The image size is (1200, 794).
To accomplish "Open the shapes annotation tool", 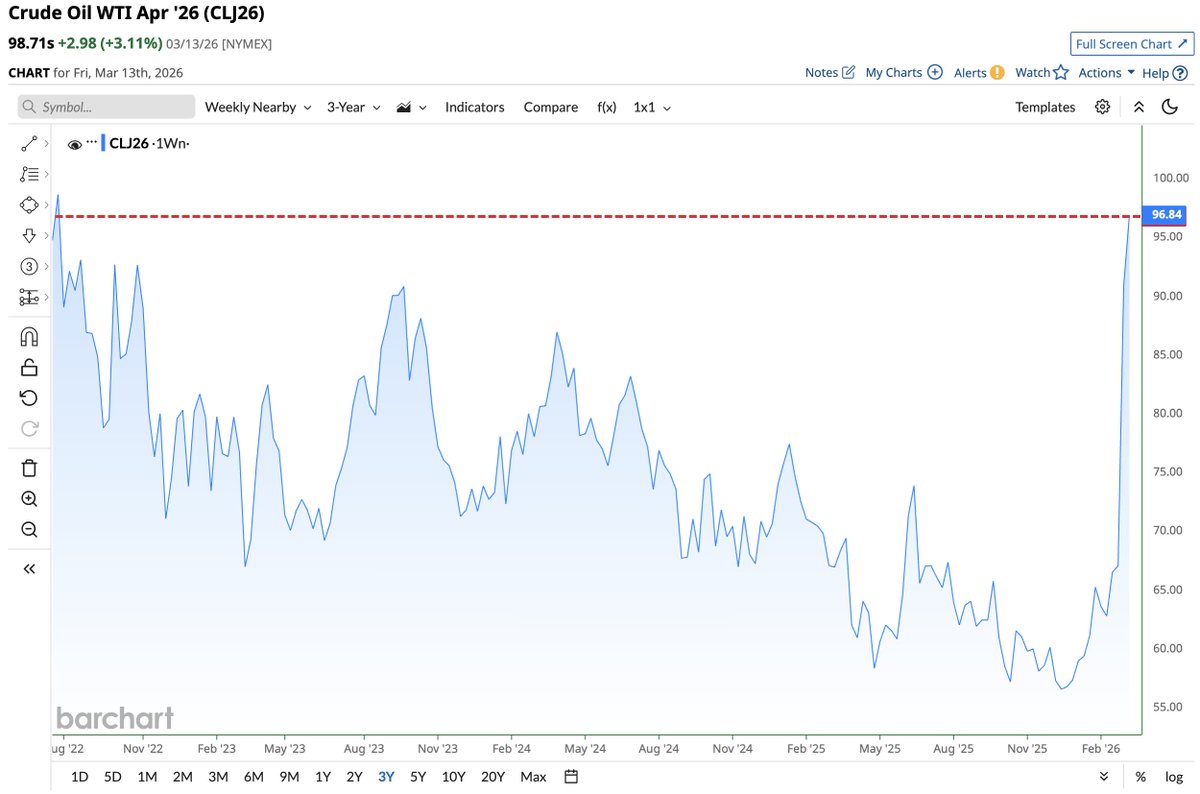I will tap(29, 204).
